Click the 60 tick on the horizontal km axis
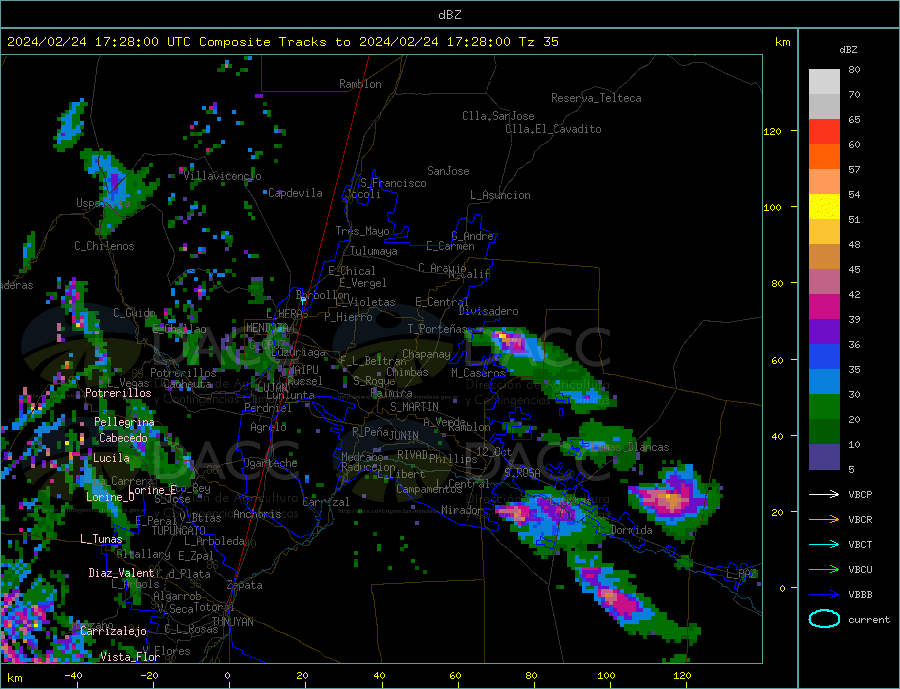The width and height of the screenshot is (900, 689). coord(455,676)
